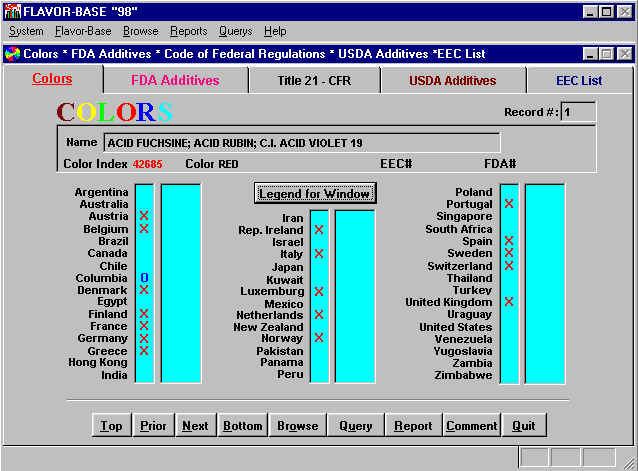The image size is (638, 471).
Task: Click the red X next to Portugal
Action: pyautogui.click(x=509, y=204)
